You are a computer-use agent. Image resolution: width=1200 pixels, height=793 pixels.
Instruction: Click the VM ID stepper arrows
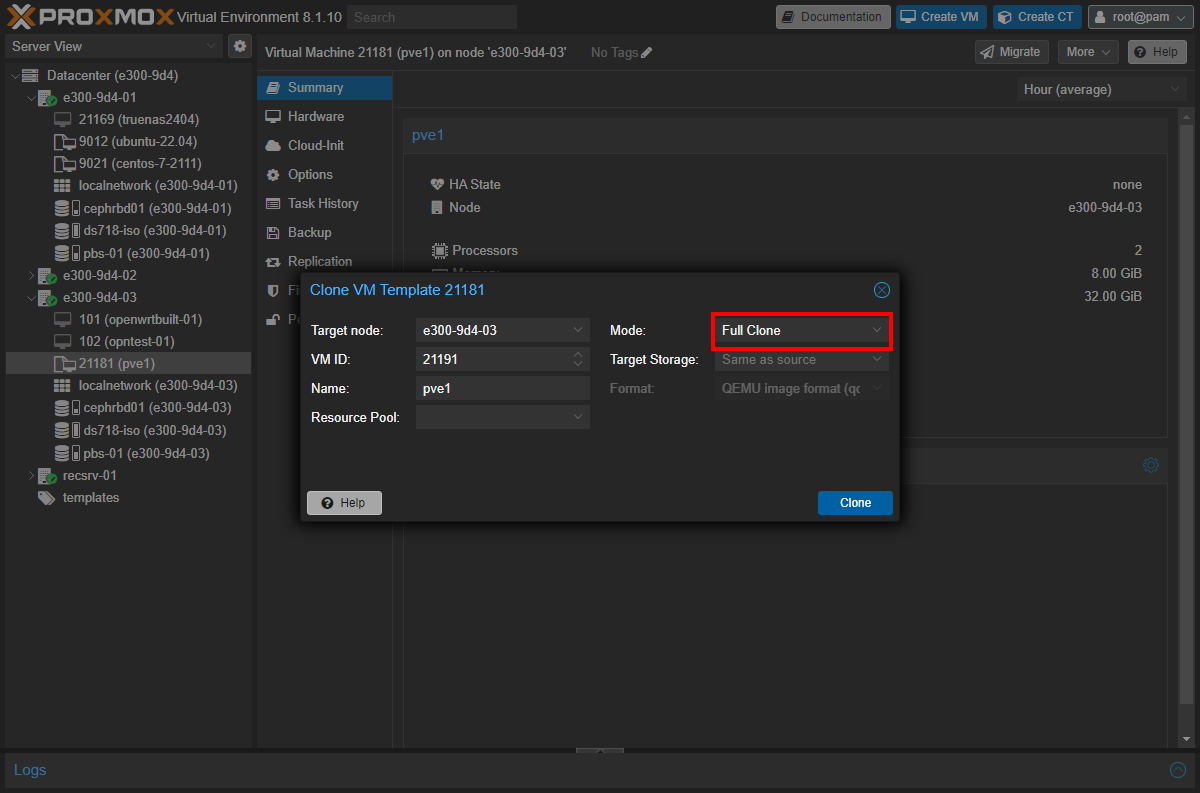578,359
